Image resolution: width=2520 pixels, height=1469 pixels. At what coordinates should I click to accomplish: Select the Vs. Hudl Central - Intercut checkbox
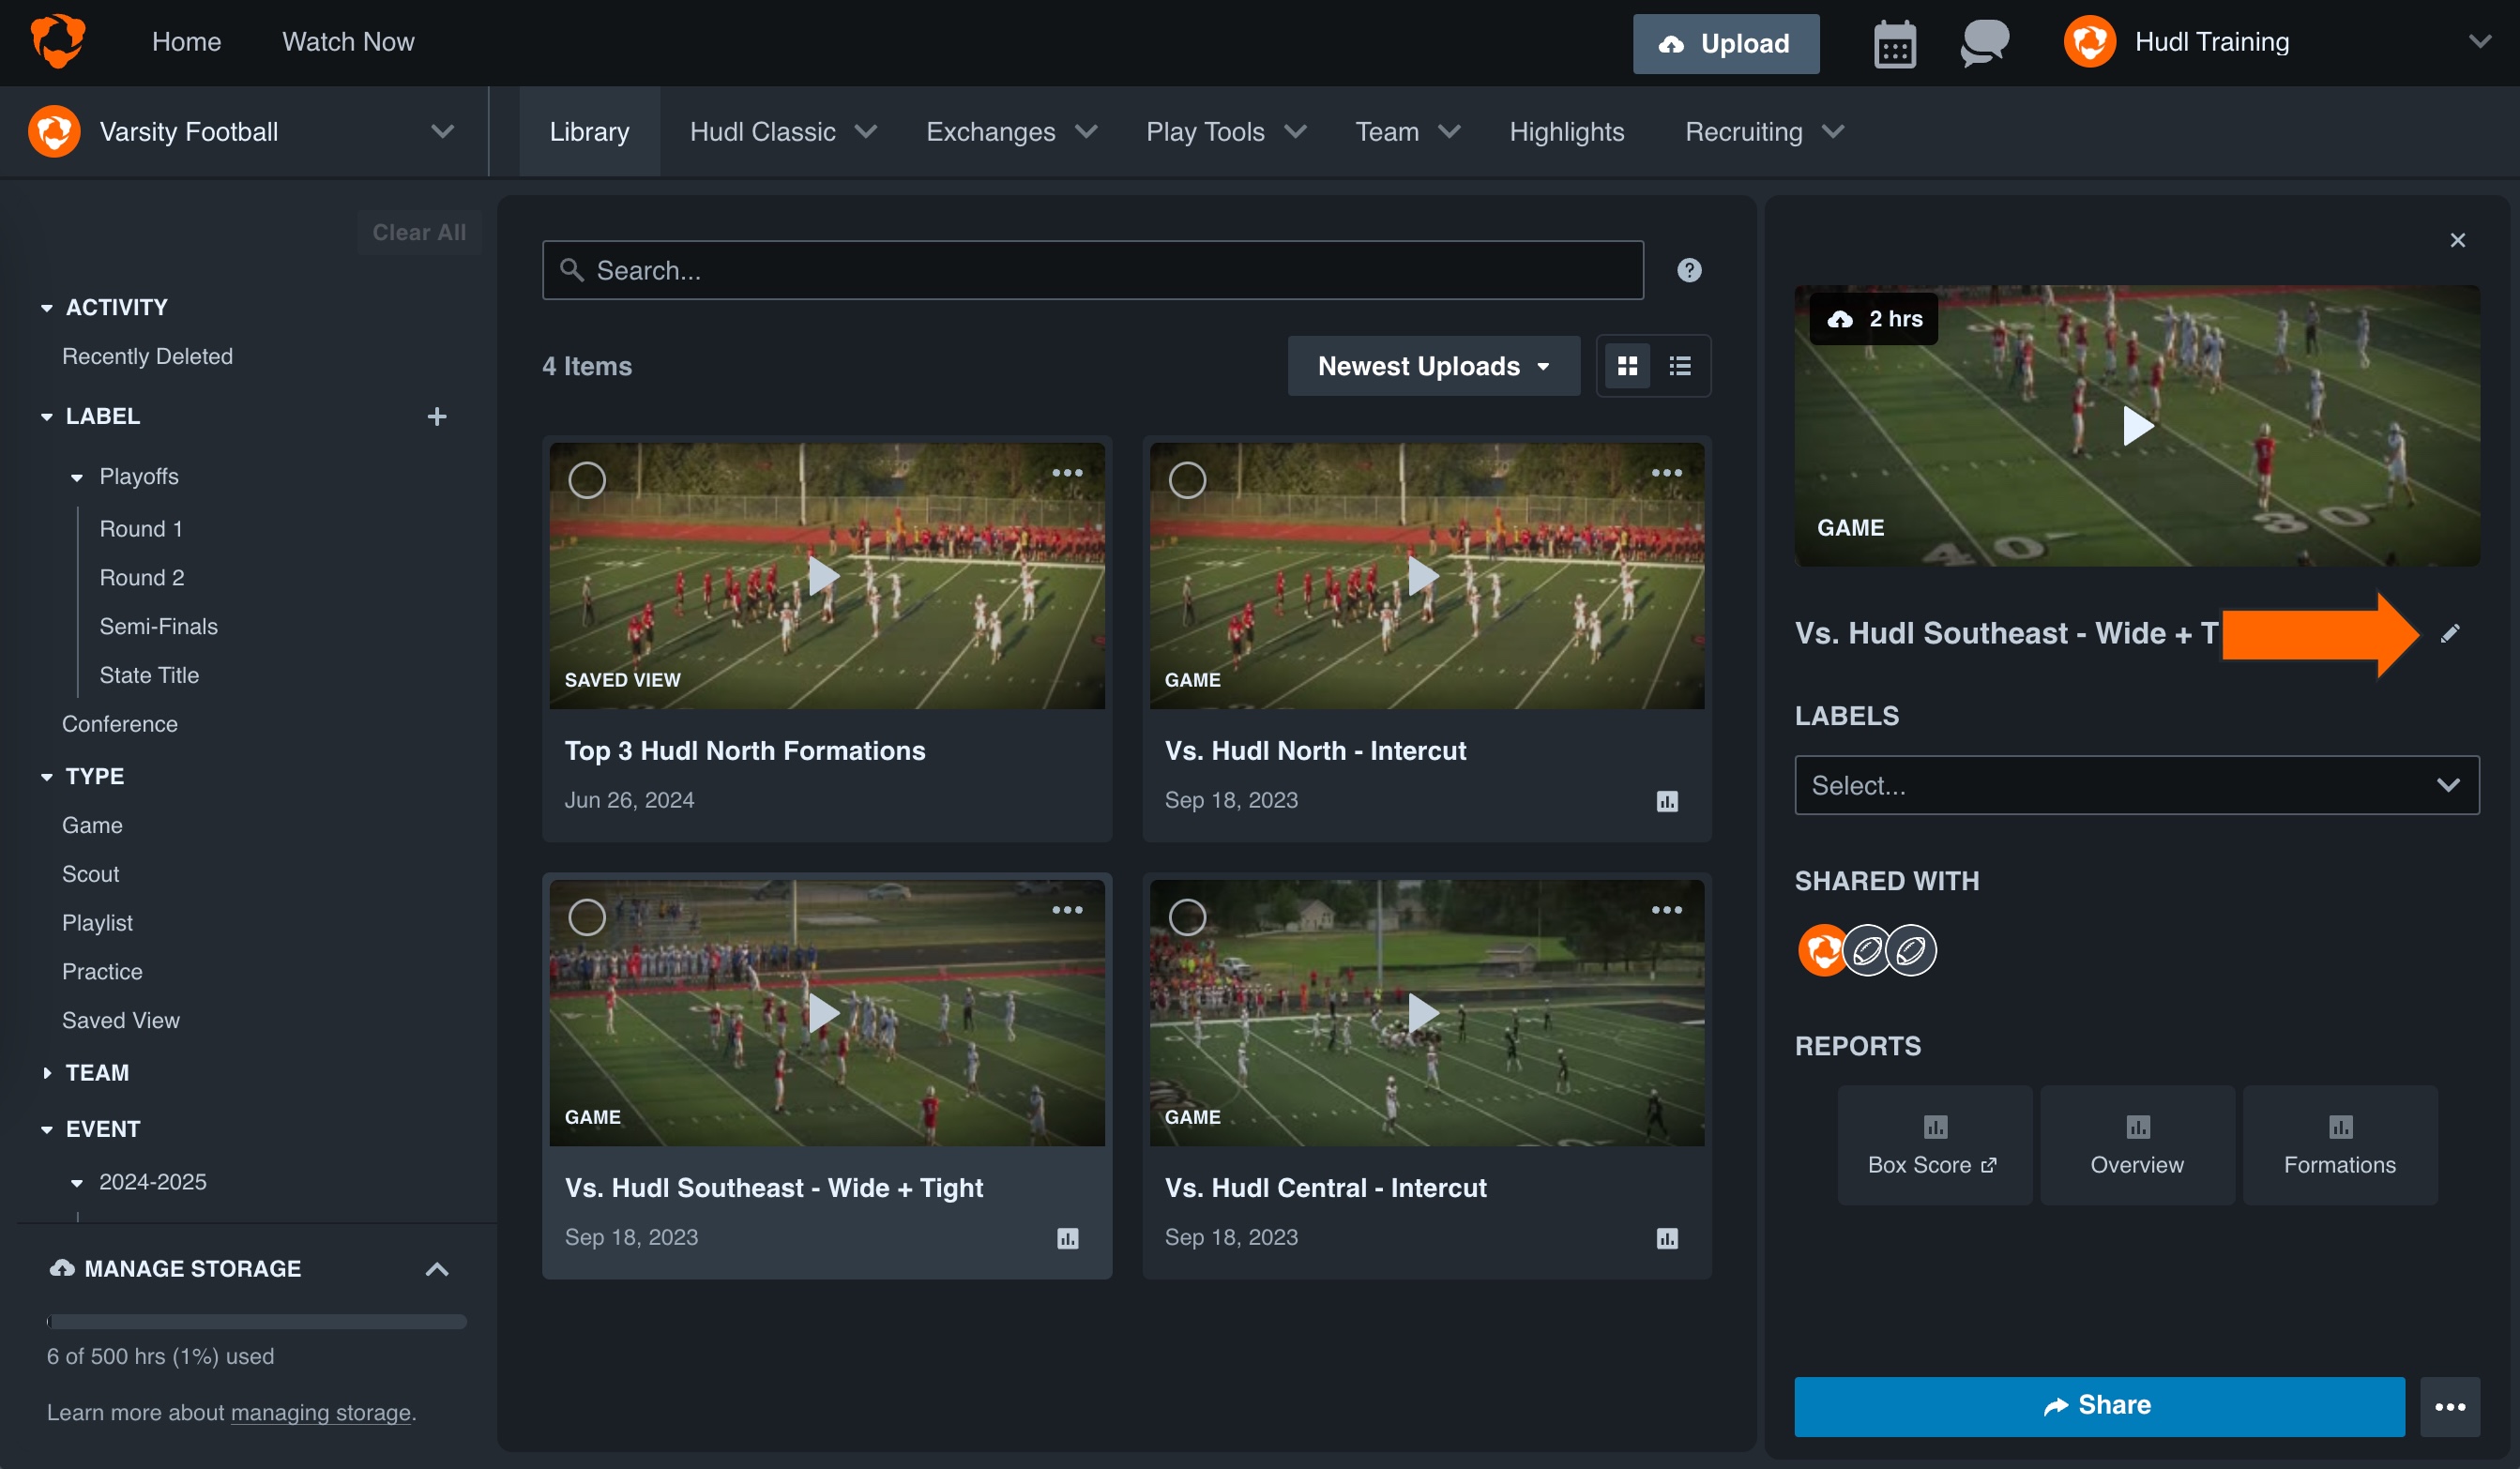point(1188,916)
